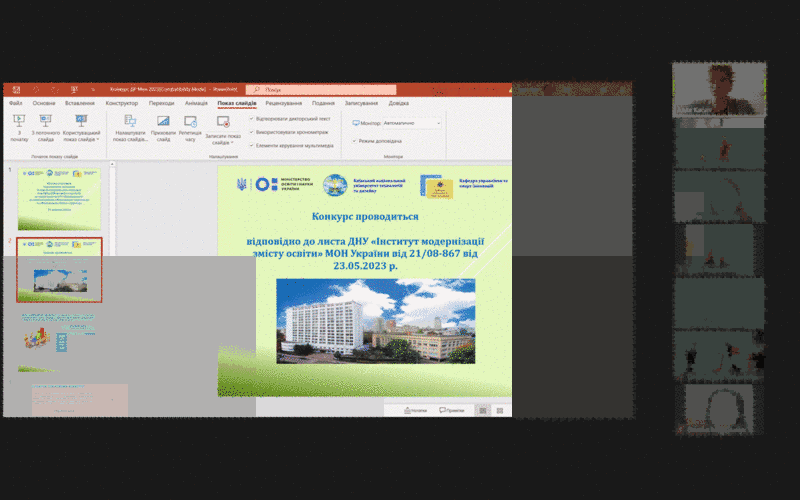Screen dimensions: 800x500
Task: Toggle Відтворювати дикторський текст checkbox
Action: pos(252,118)
